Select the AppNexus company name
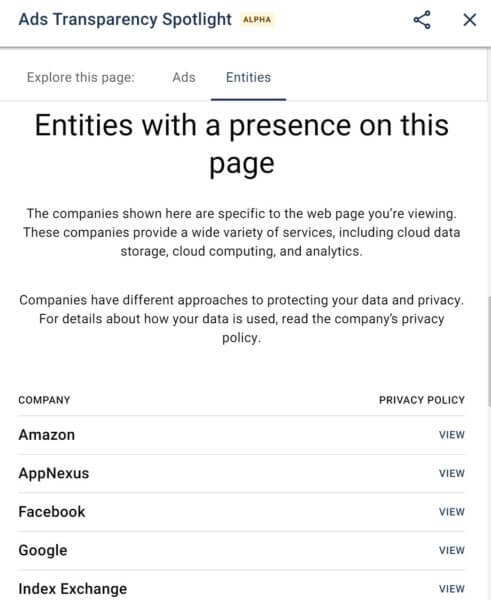The image size is (491, 600). pos(54,474)
